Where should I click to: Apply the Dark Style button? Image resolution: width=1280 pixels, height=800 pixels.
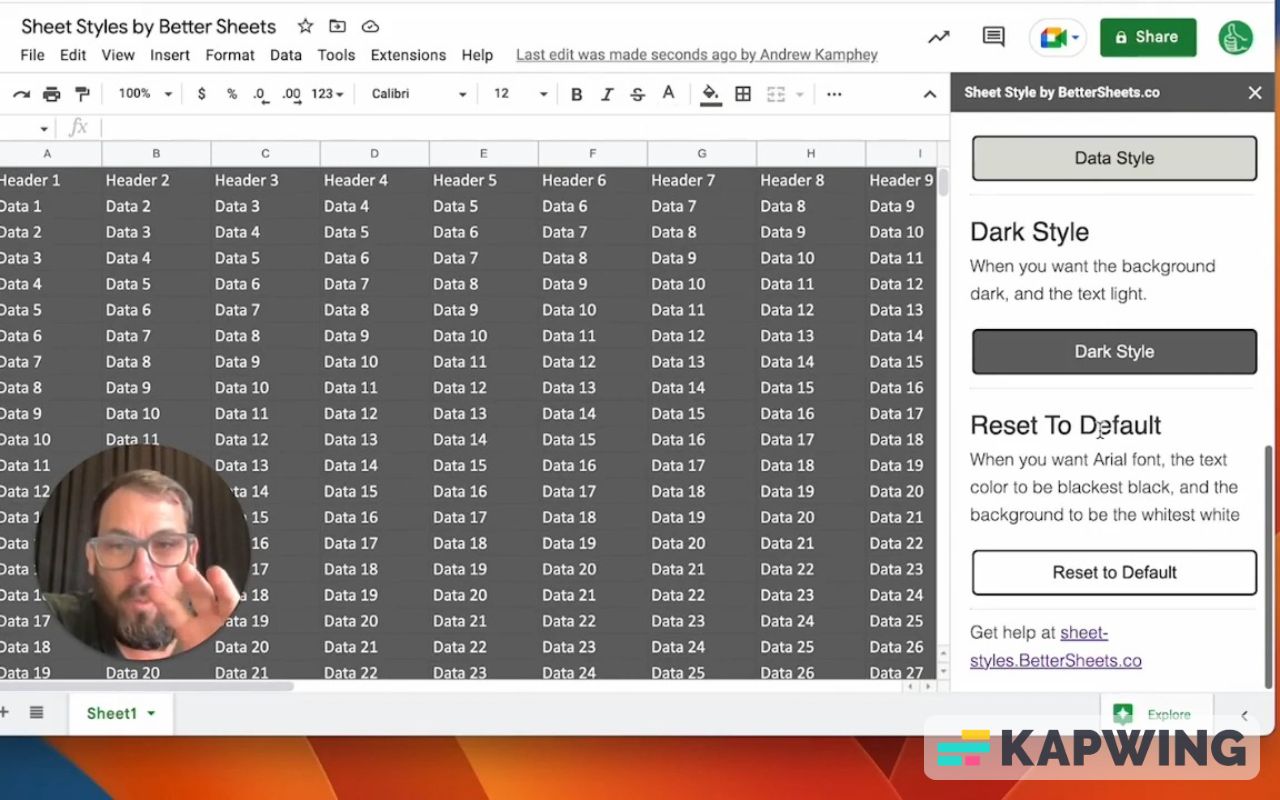[1114, 352]
